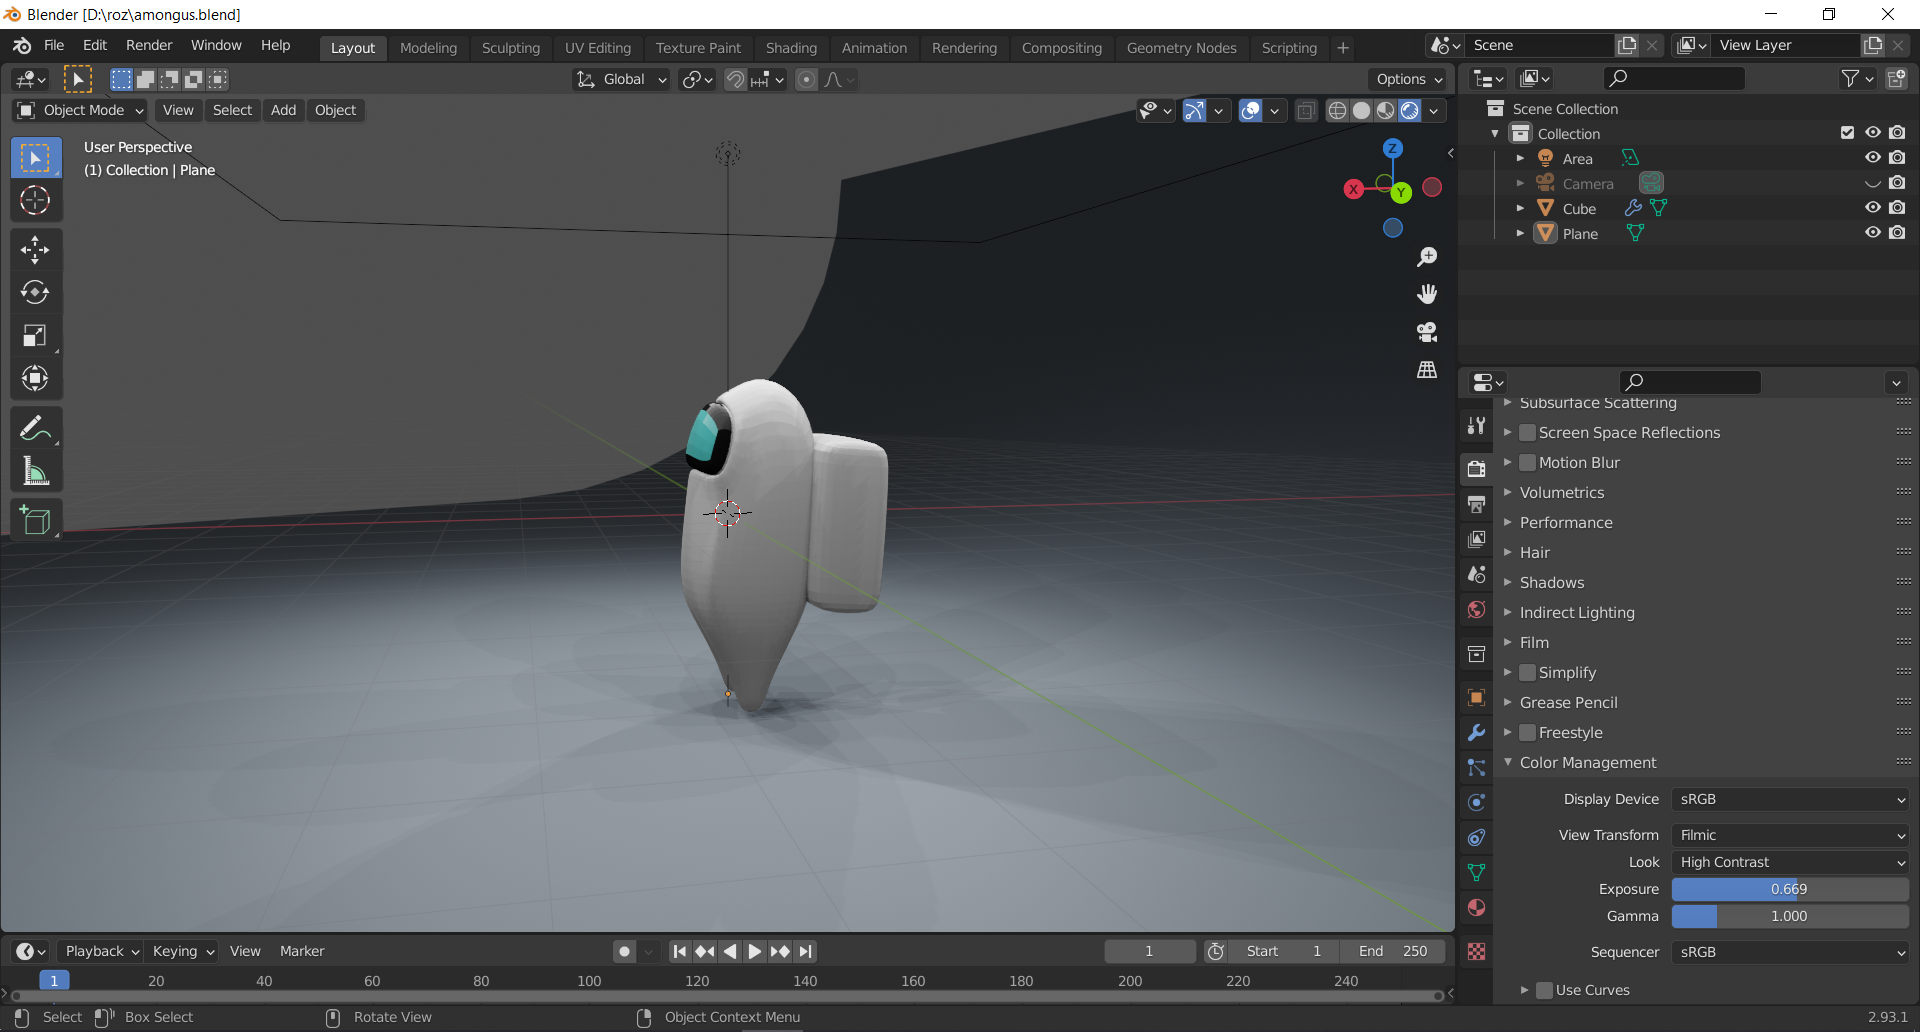Jump to the timeline end frame button
The image size is (1920, 1032).
pos(806,951)
